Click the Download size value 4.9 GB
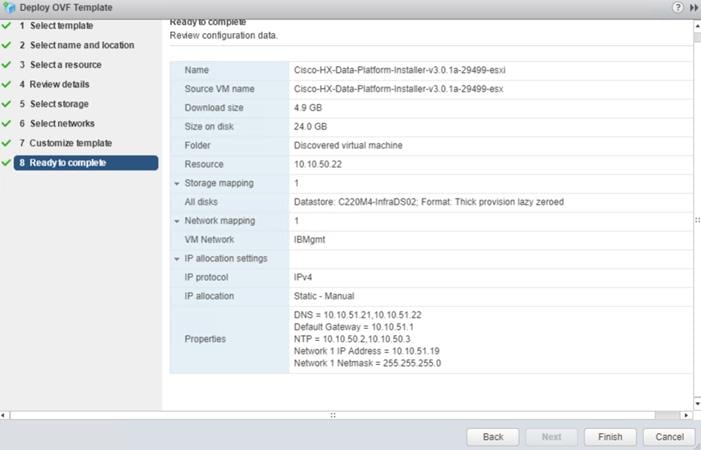The image size is (701, 450). [x=308, y=108]
